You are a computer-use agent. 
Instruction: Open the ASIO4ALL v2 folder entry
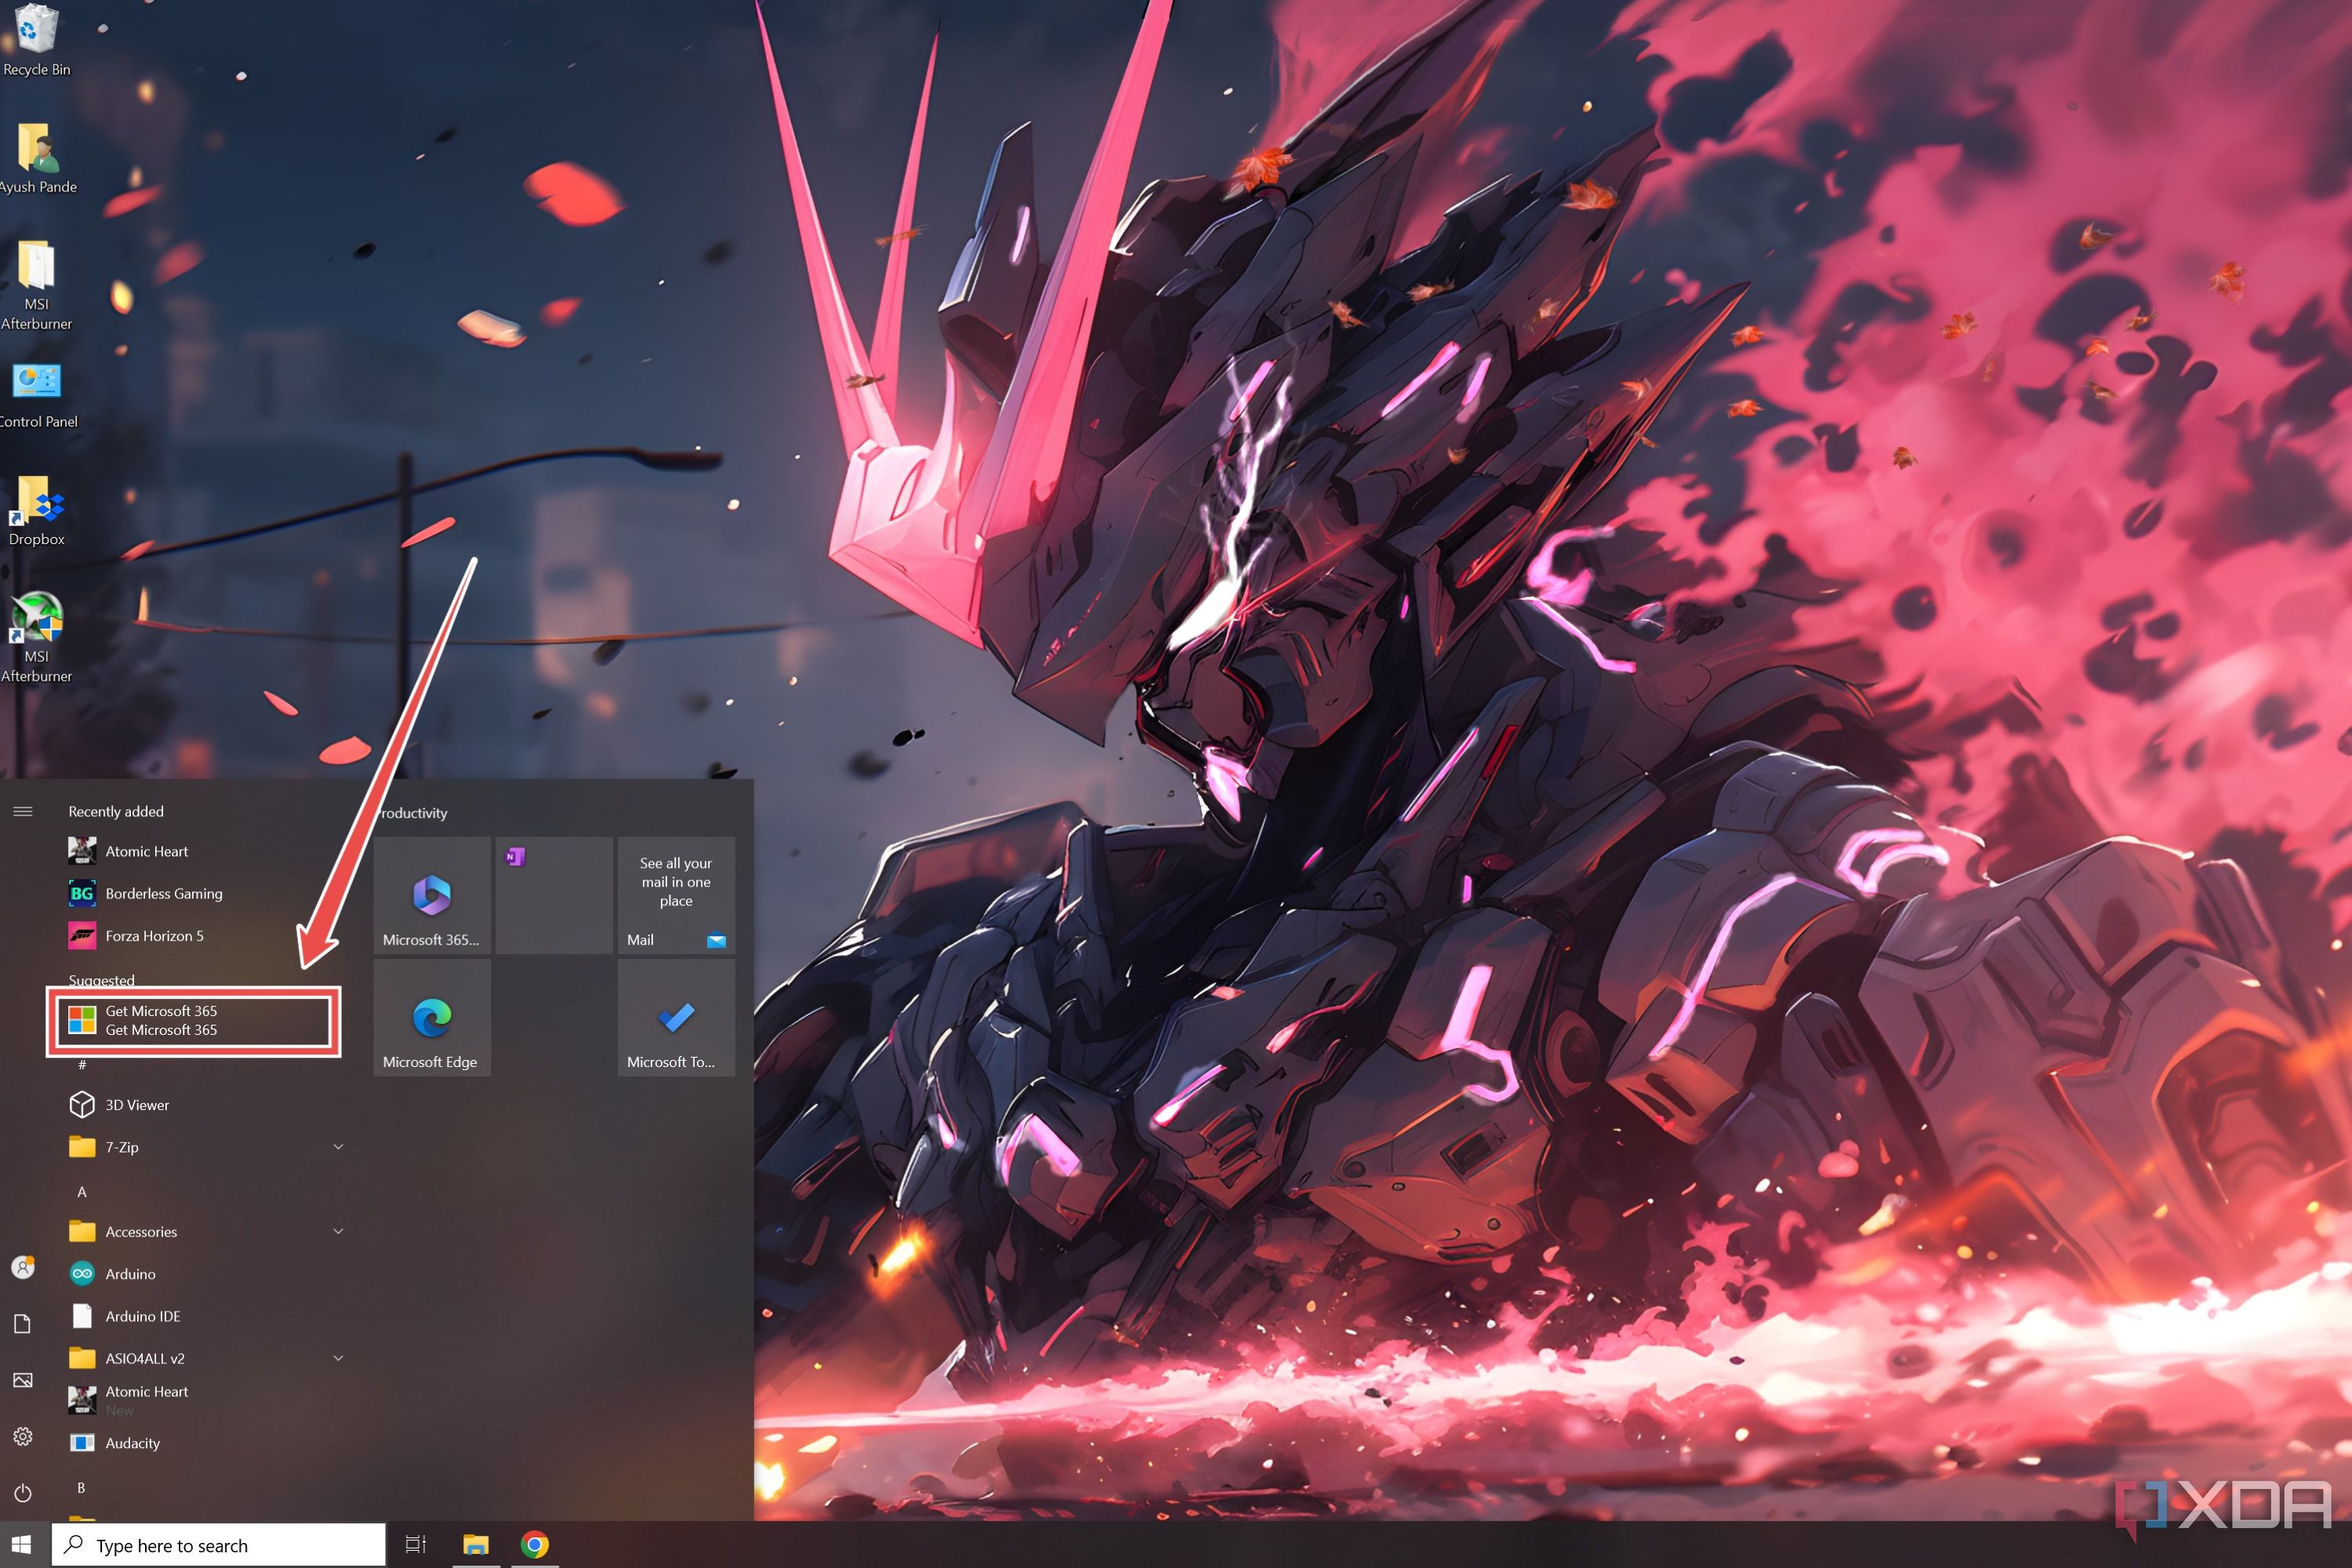[205, 1357]
